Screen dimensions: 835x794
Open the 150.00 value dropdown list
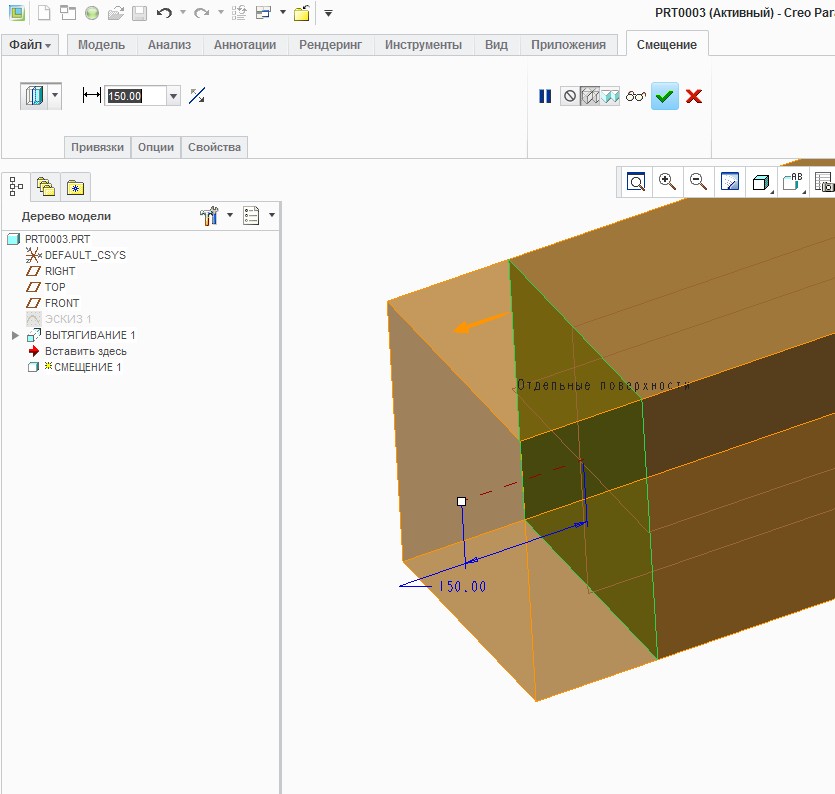(173, 96)
